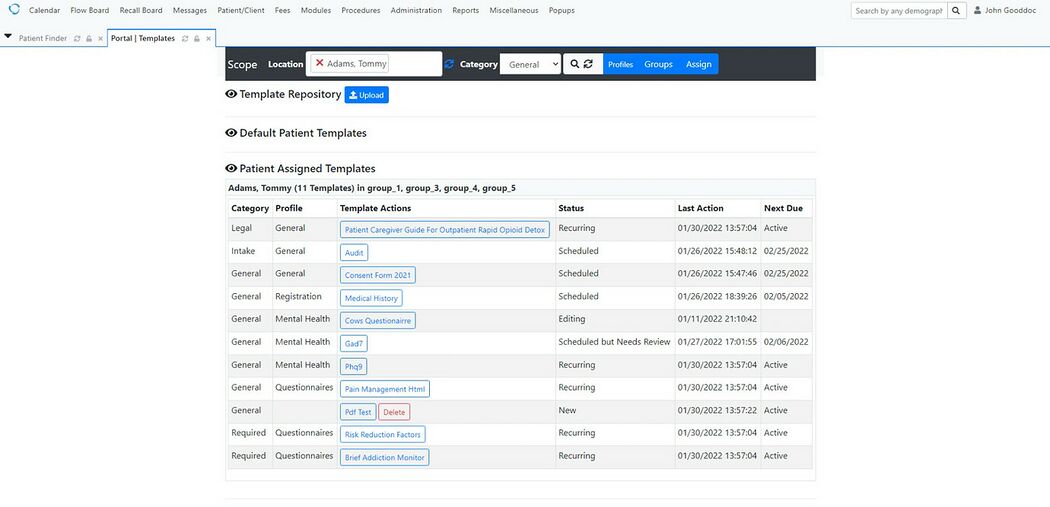The width and height of the screenshot is (1050, 507).
Task: Click the search by demographics input field
Action: 897,11
